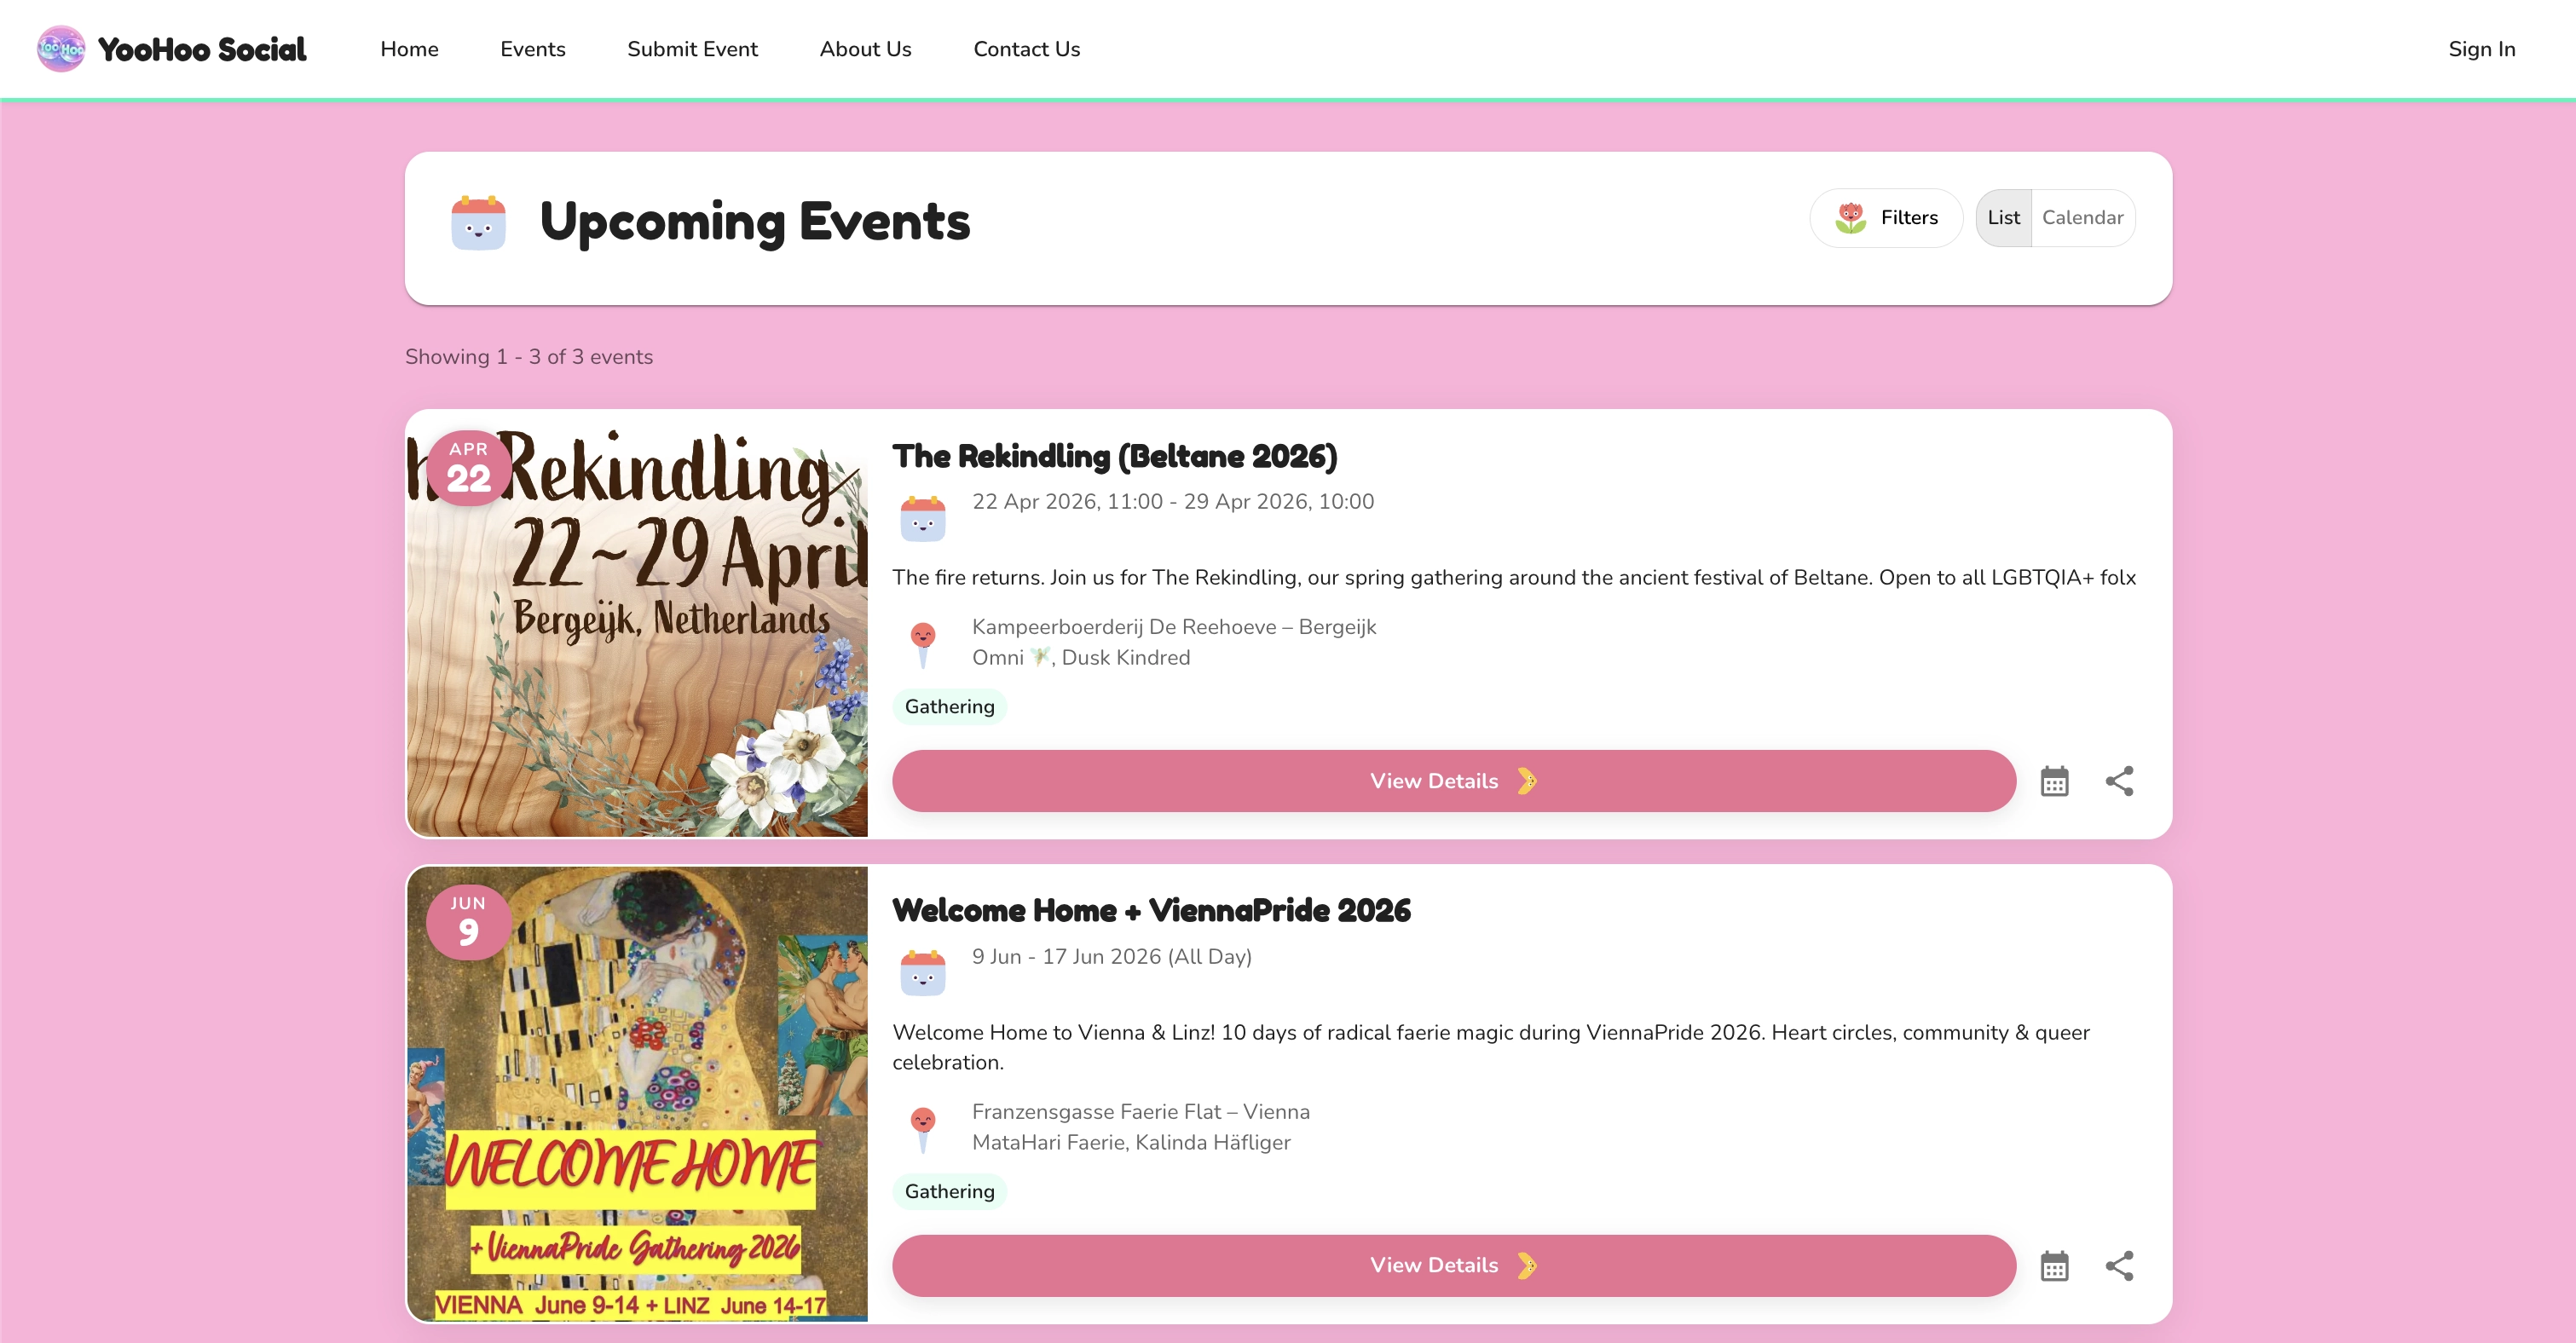Click the Welcome Home Klimt poster thumbnail
The height and width of the screenshot is (1343, 2576).
(x=637, y=1093)
